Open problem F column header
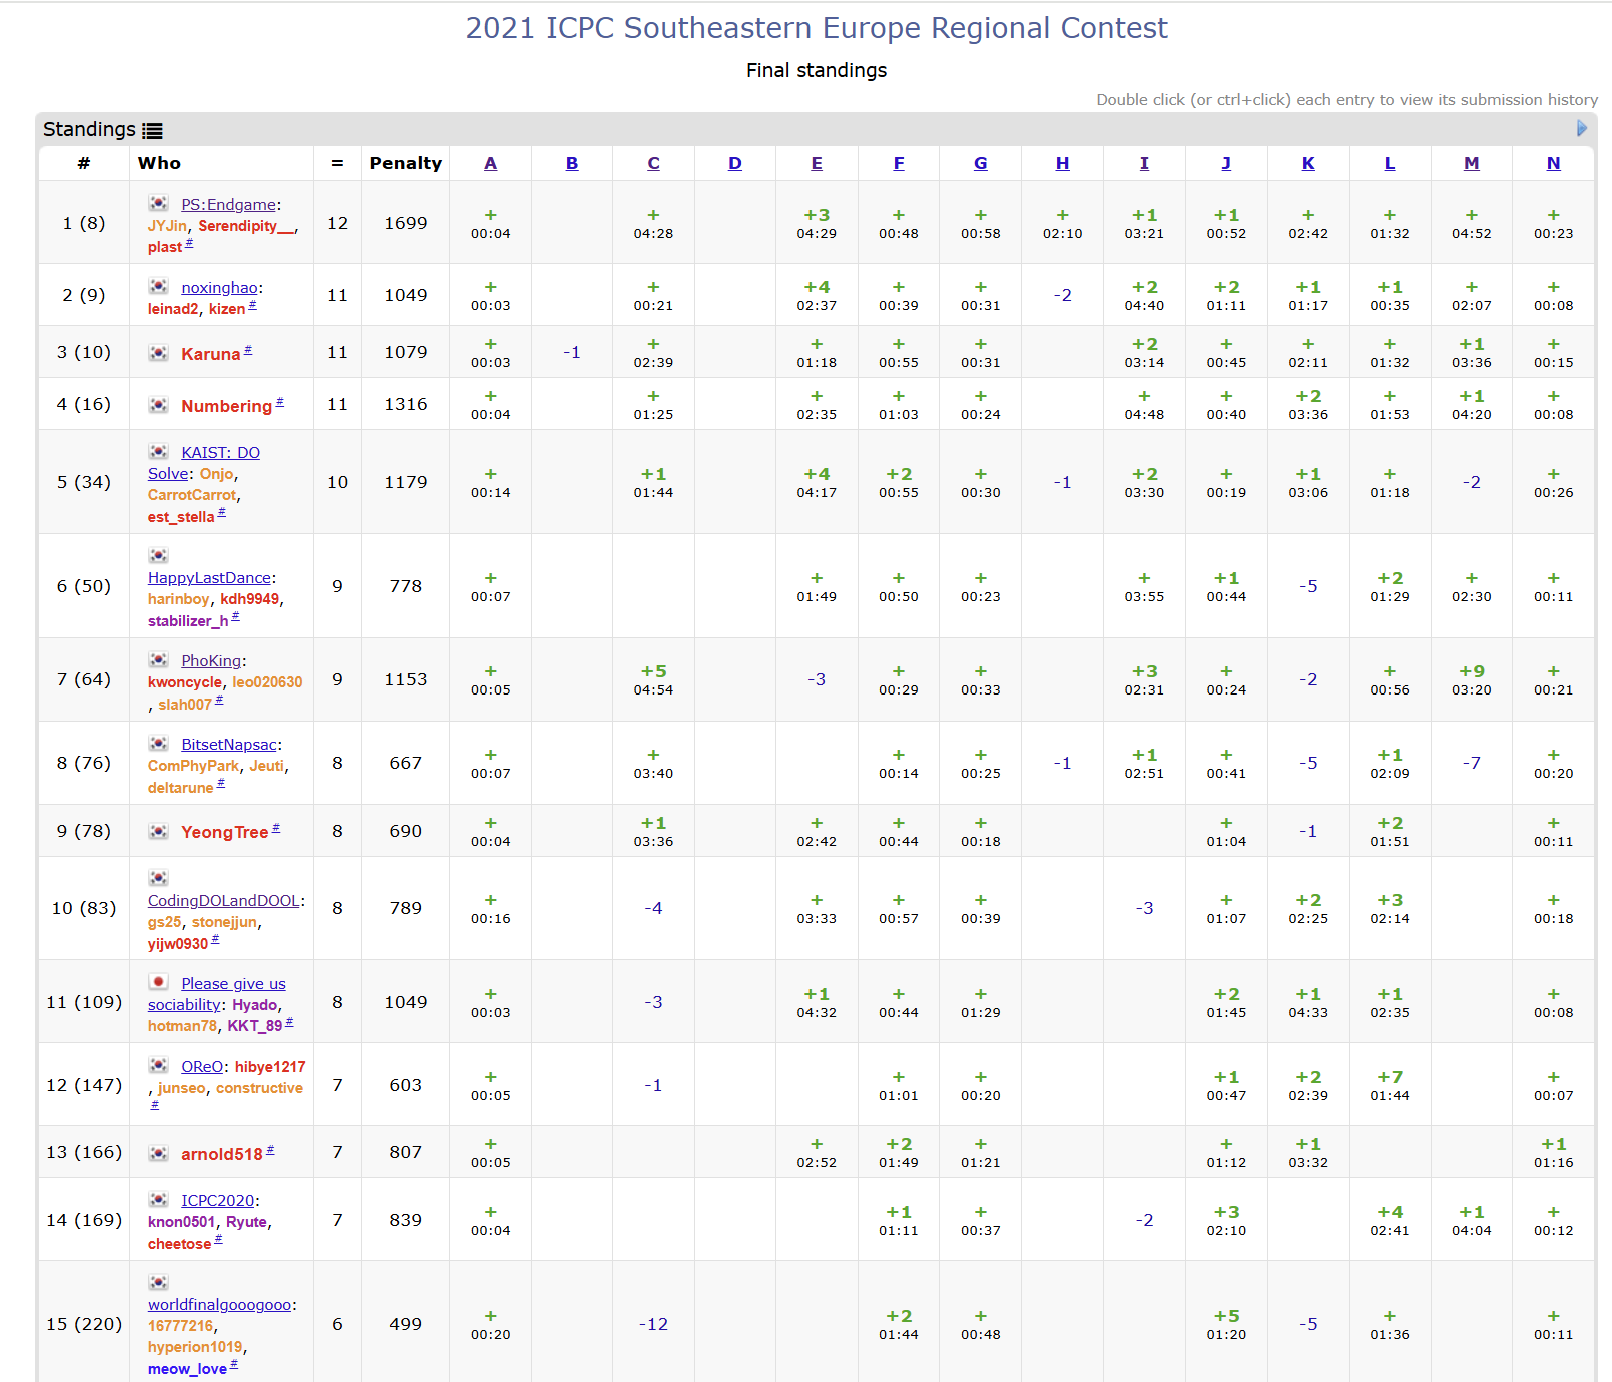Image resolution: width=1612 pixels, height=1382 pixels. [899, 163]
